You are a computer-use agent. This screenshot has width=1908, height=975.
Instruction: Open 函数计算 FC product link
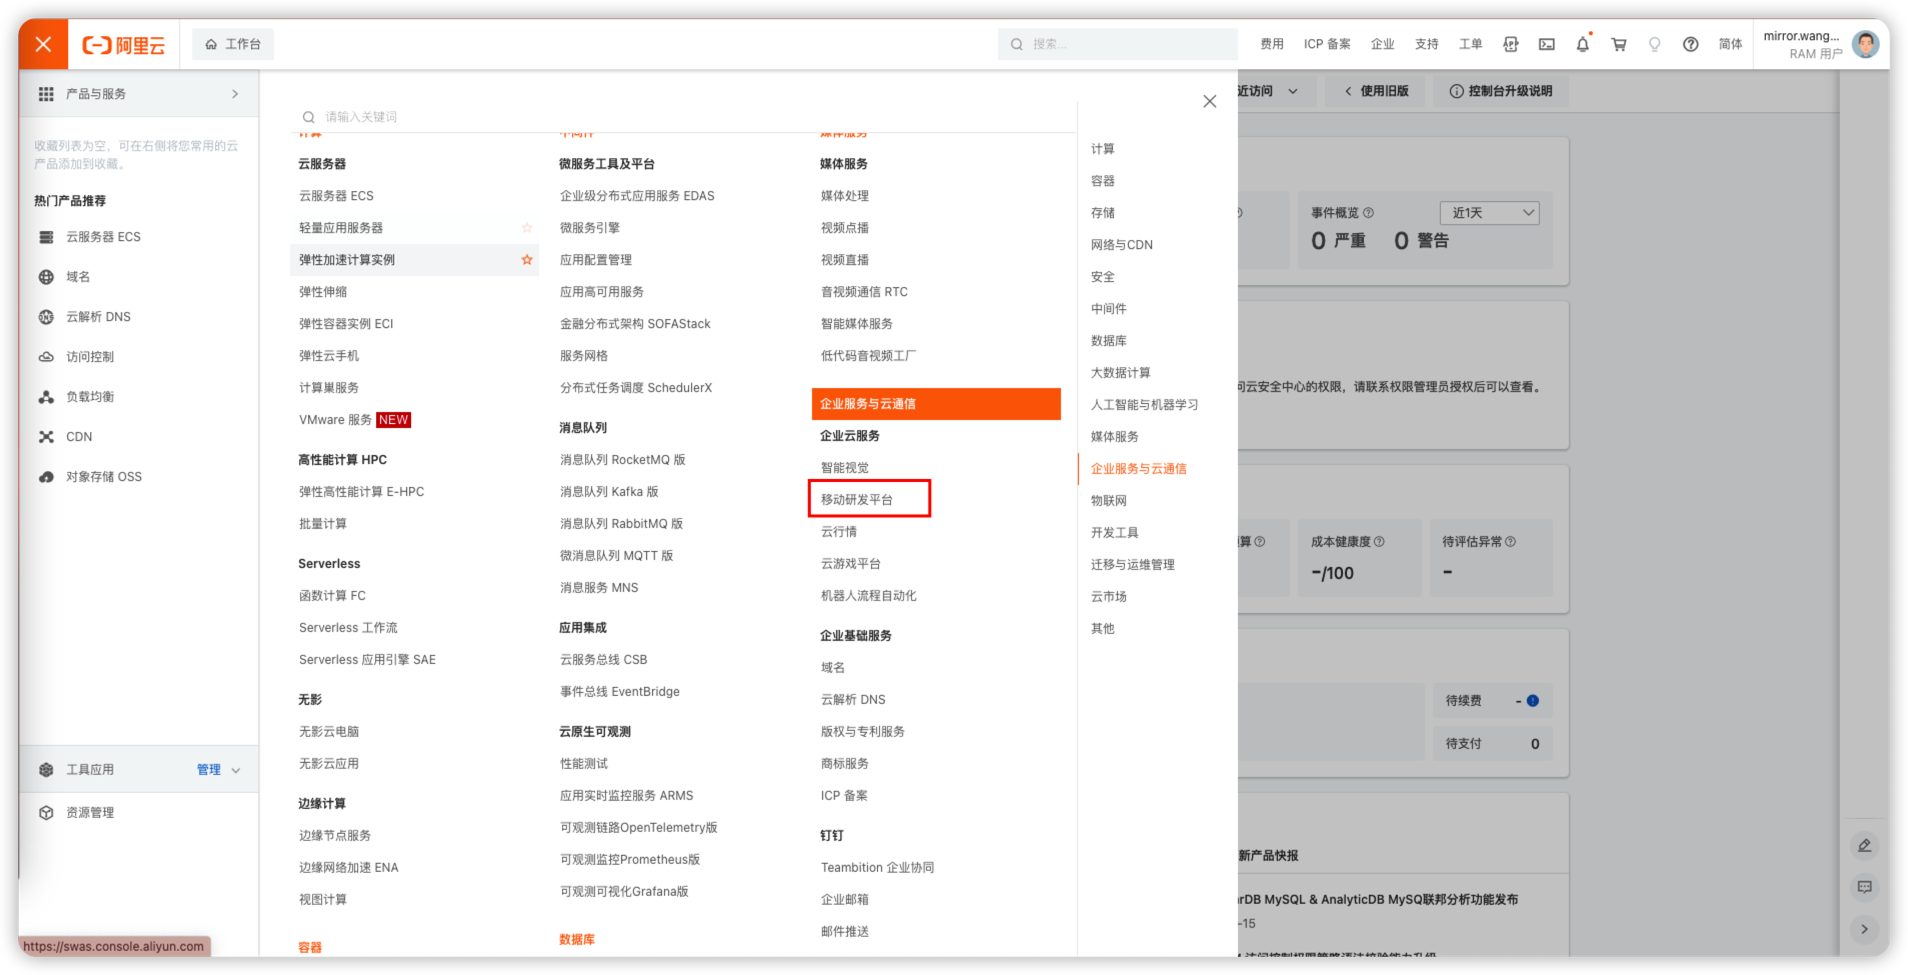(x=332, y=596)
